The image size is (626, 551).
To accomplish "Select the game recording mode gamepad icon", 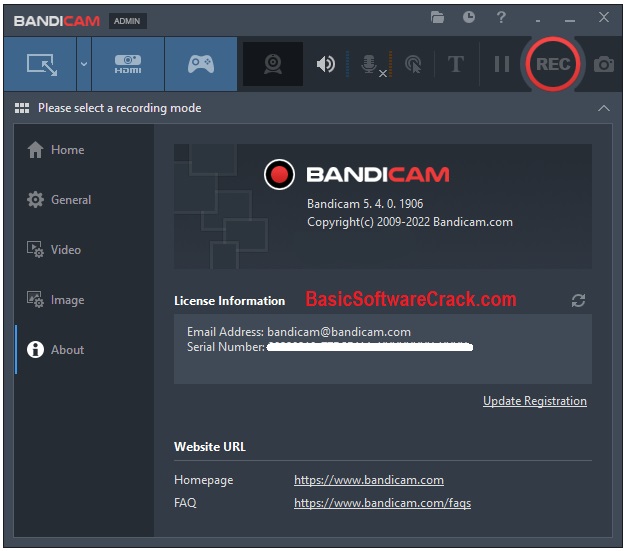I will tap(201, 64).
